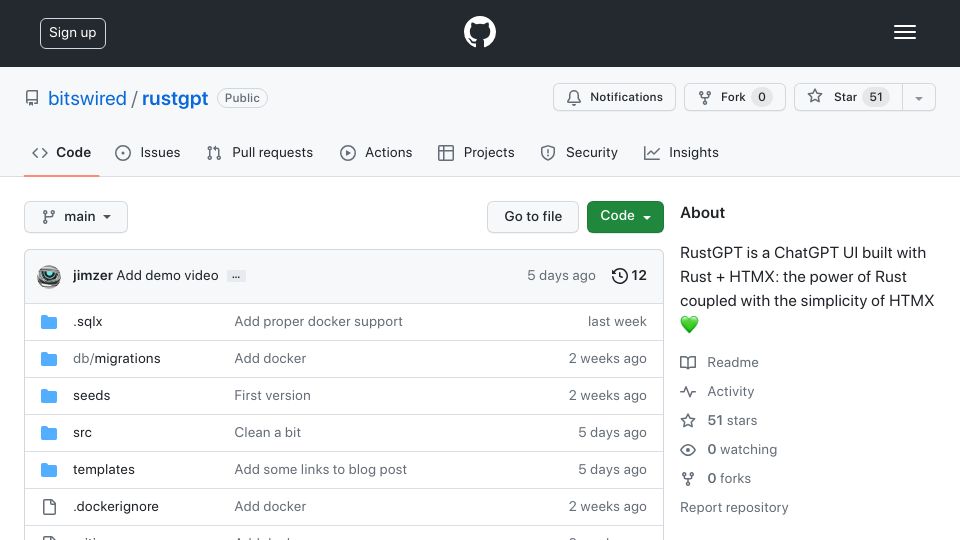Open 'Add some links to blog post' commit
Screen dimensions: 960x540
[320, 470]
